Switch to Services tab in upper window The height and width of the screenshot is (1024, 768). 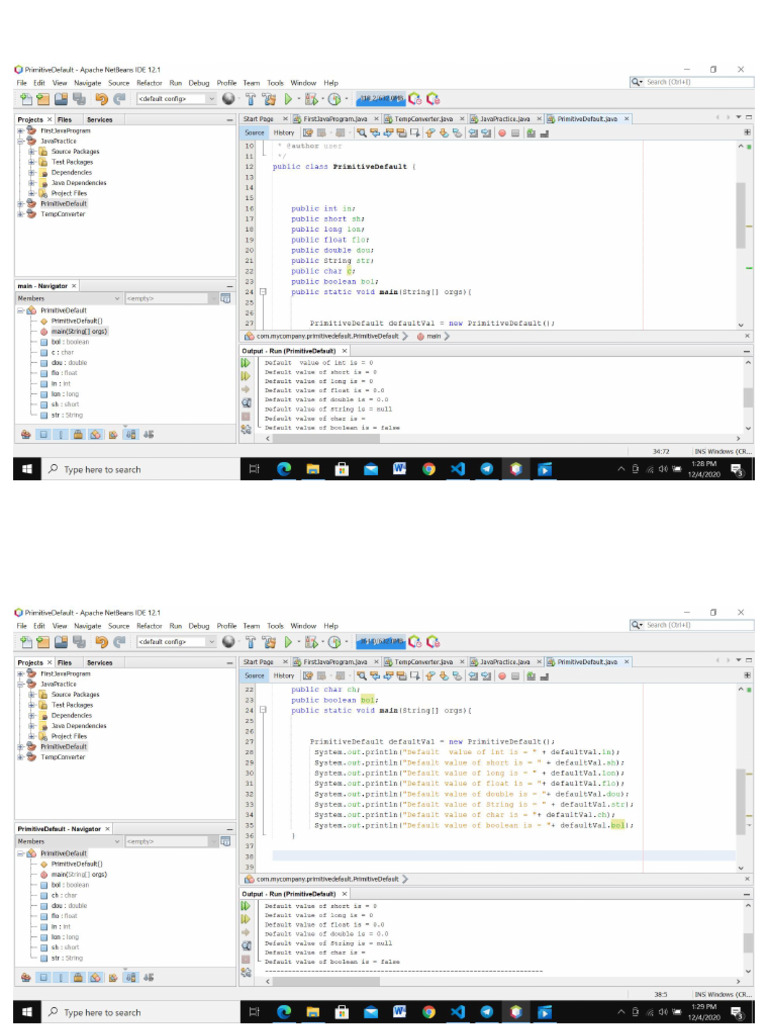tap(99, 120)
